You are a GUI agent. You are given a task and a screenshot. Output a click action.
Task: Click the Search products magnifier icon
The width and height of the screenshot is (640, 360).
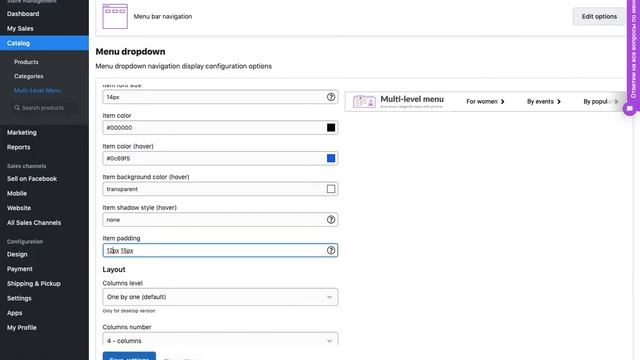click(x=17, y=108)
